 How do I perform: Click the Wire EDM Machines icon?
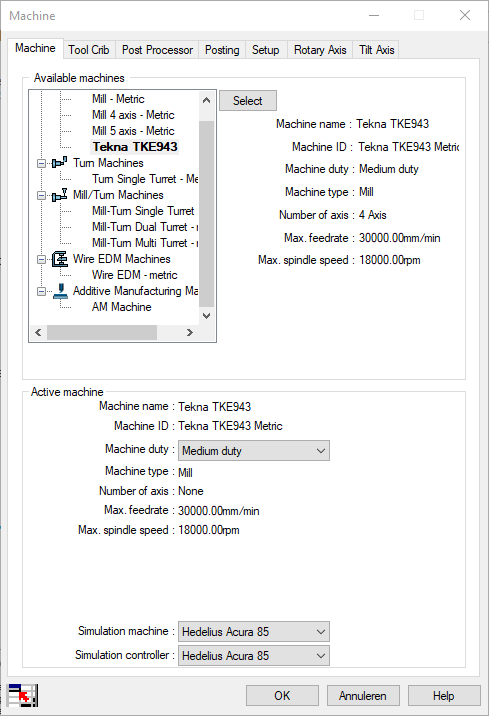59,259
